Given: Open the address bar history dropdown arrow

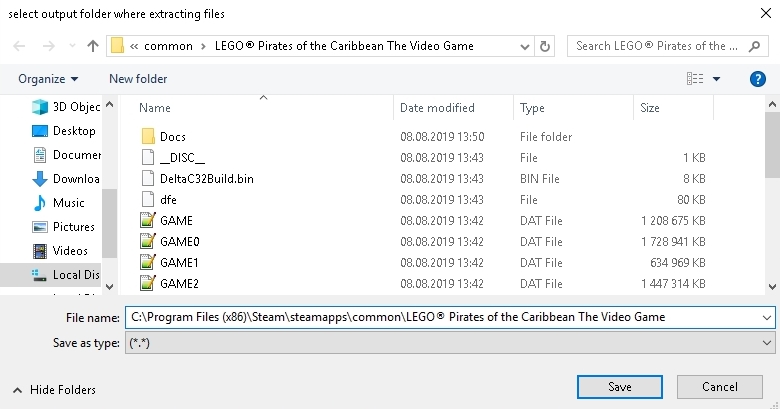Looking at the screenshot, I should click(x=527, y=46).
